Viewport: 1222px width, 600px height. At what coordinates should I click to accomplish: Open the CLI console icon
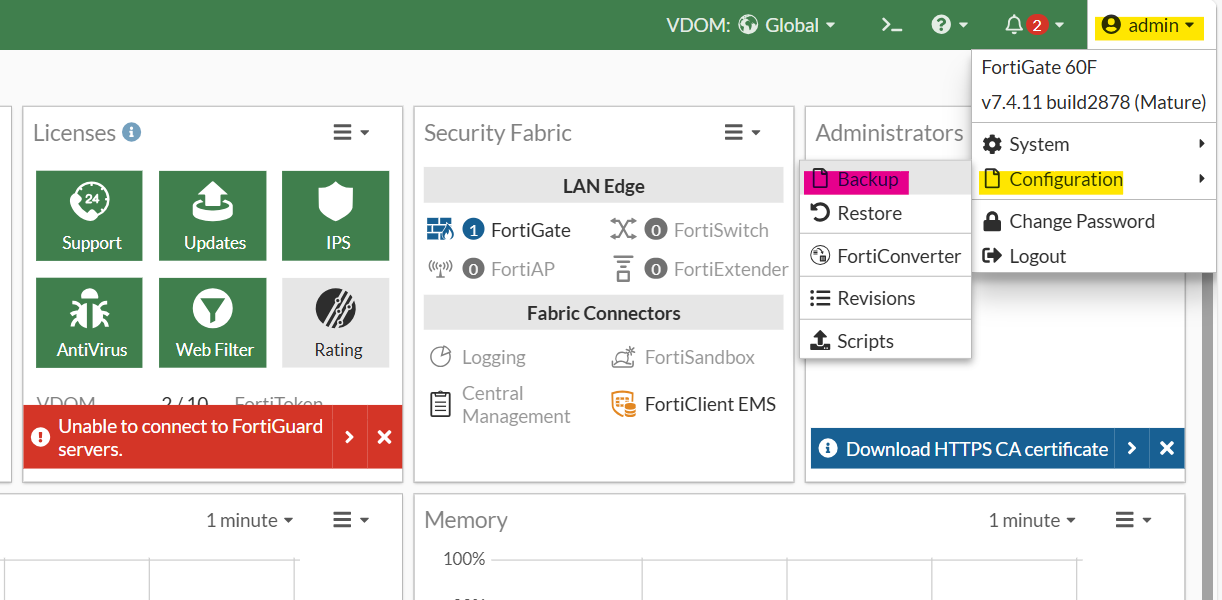[891, 25]
